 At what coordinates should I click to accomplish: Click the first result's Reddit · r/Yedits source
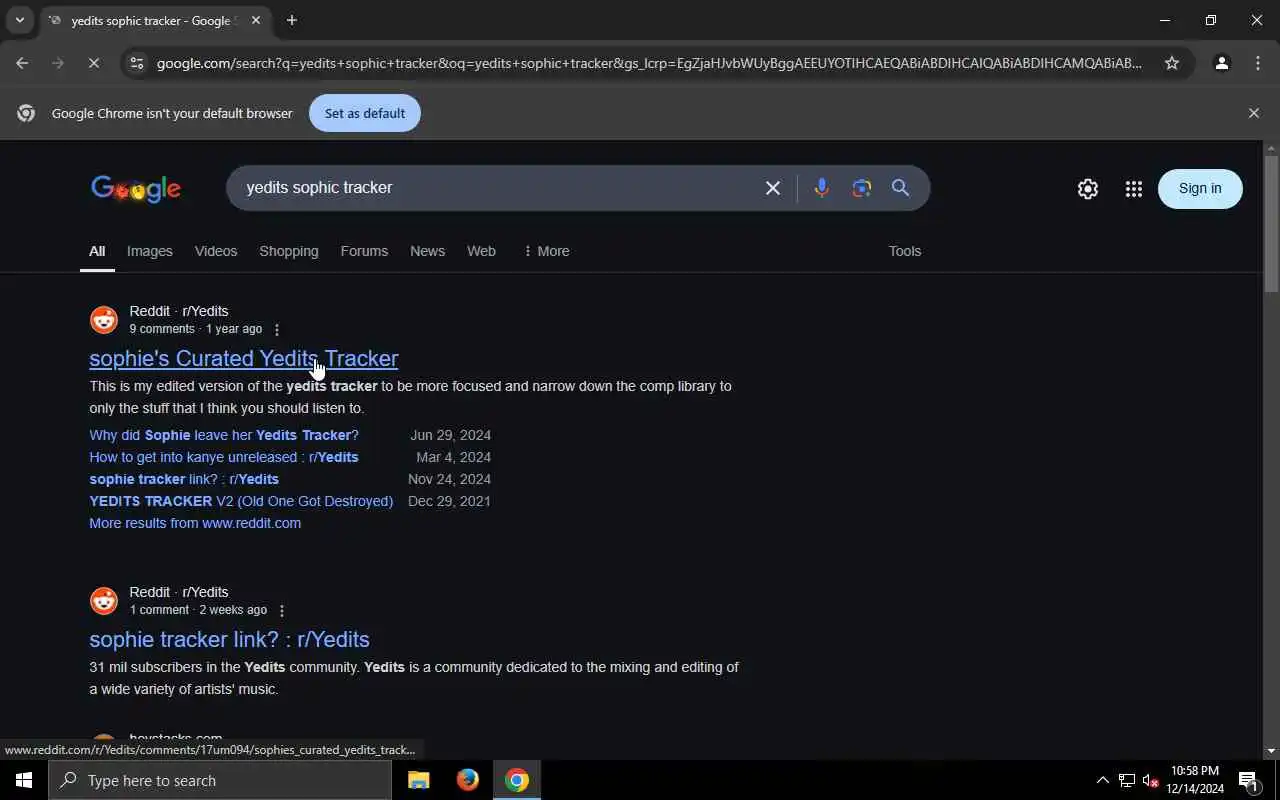(179, 311)
